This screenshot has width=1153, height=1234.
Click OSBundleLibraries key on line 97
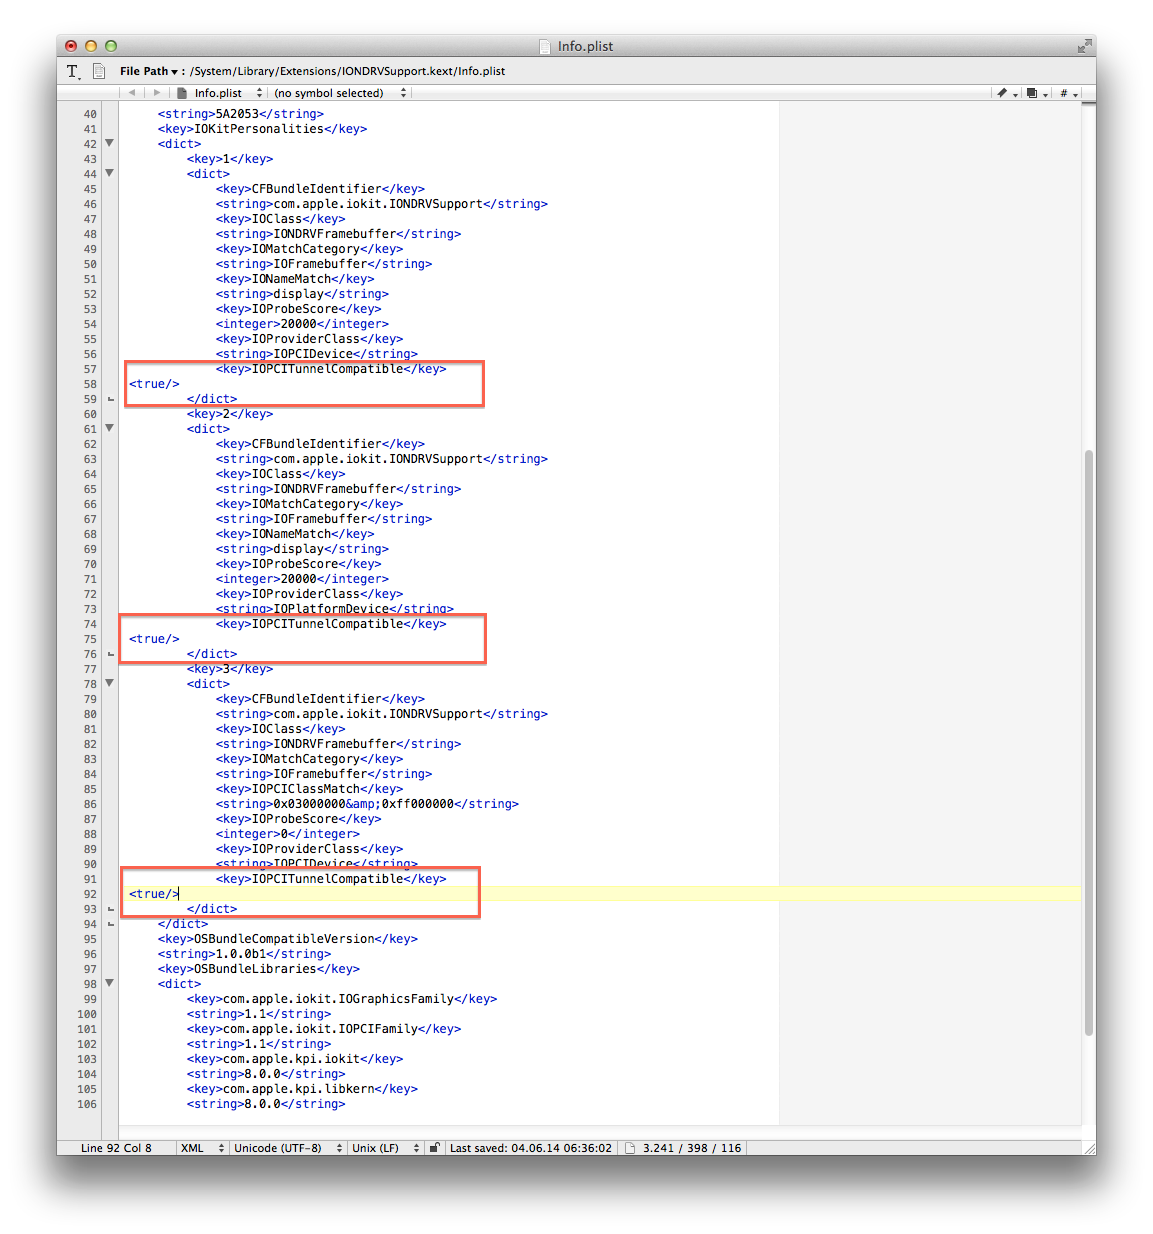(258, 969)
